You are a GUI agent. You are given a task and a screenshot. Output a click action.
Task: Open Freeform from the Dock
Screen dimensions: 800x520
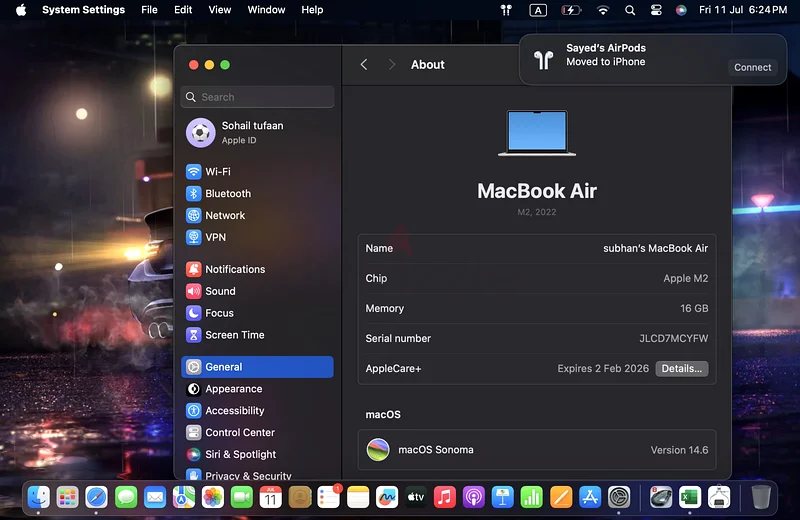[387, 497]
